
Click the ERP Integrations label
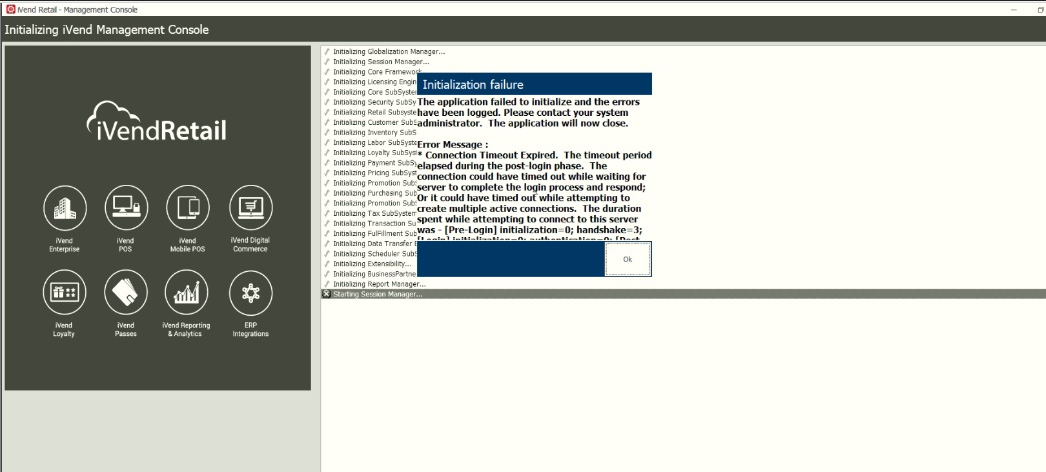click(x=250, y=329)
